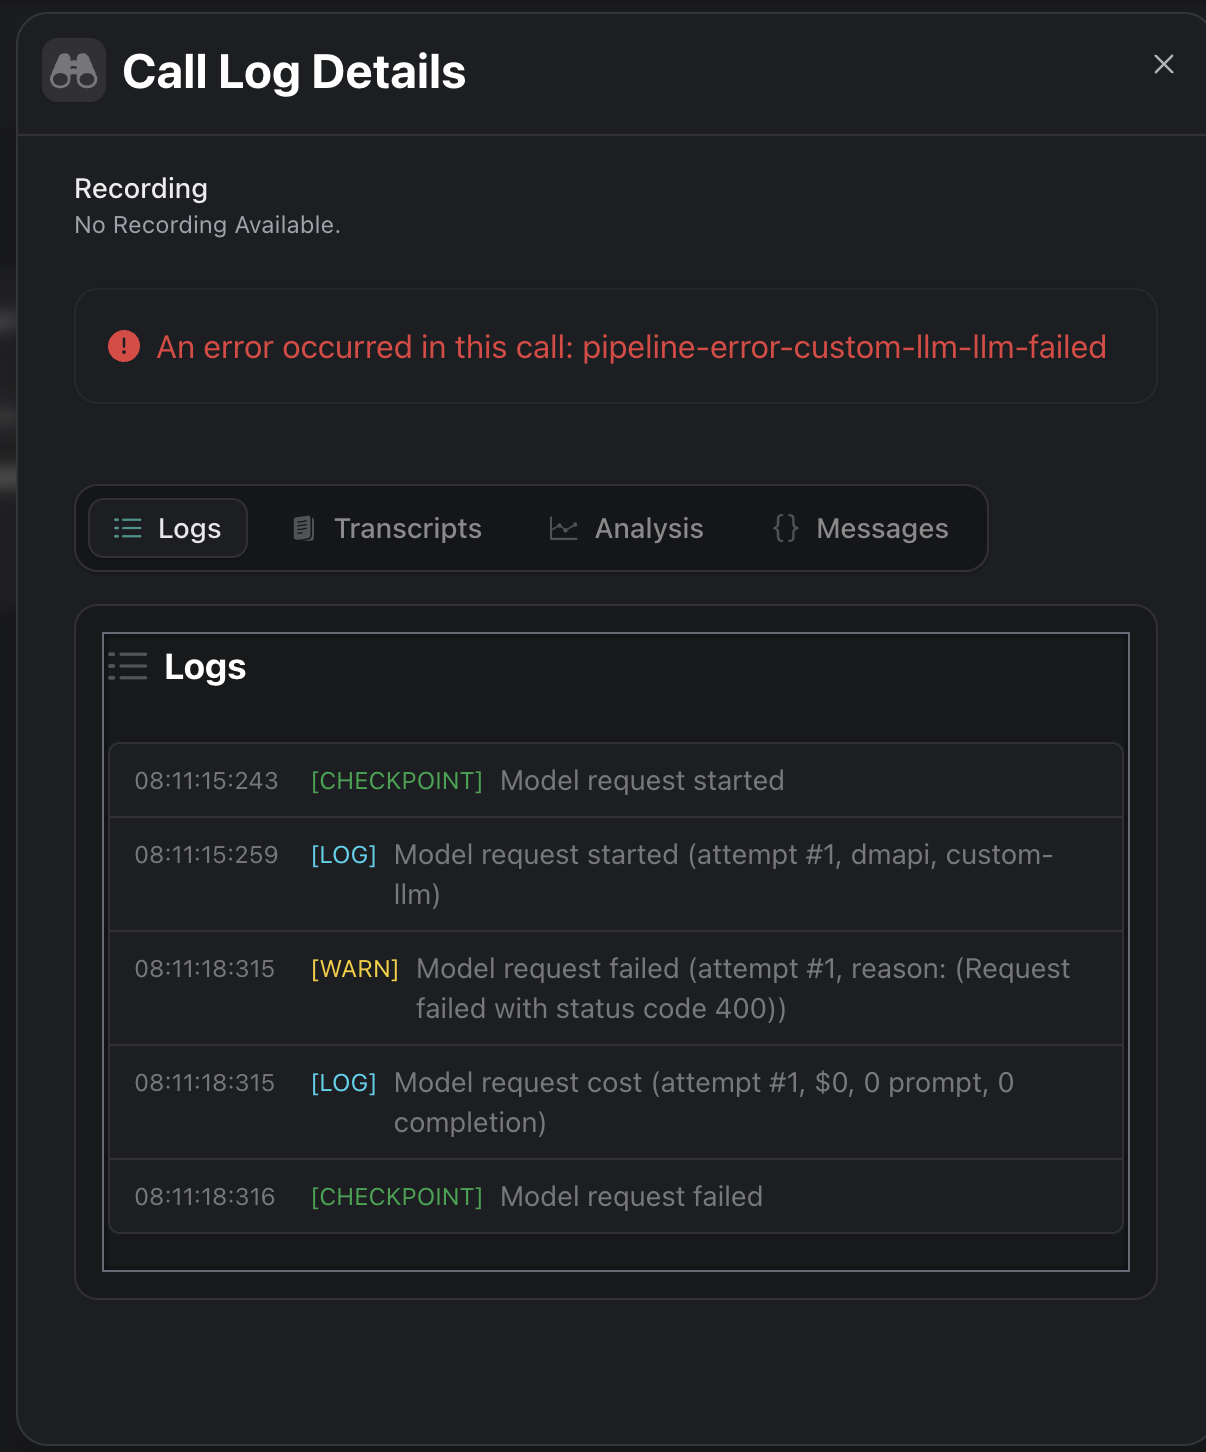The image size is (1206, 1452).
Task: Open the Analysis tab
Action: click(x=627, y=528)
